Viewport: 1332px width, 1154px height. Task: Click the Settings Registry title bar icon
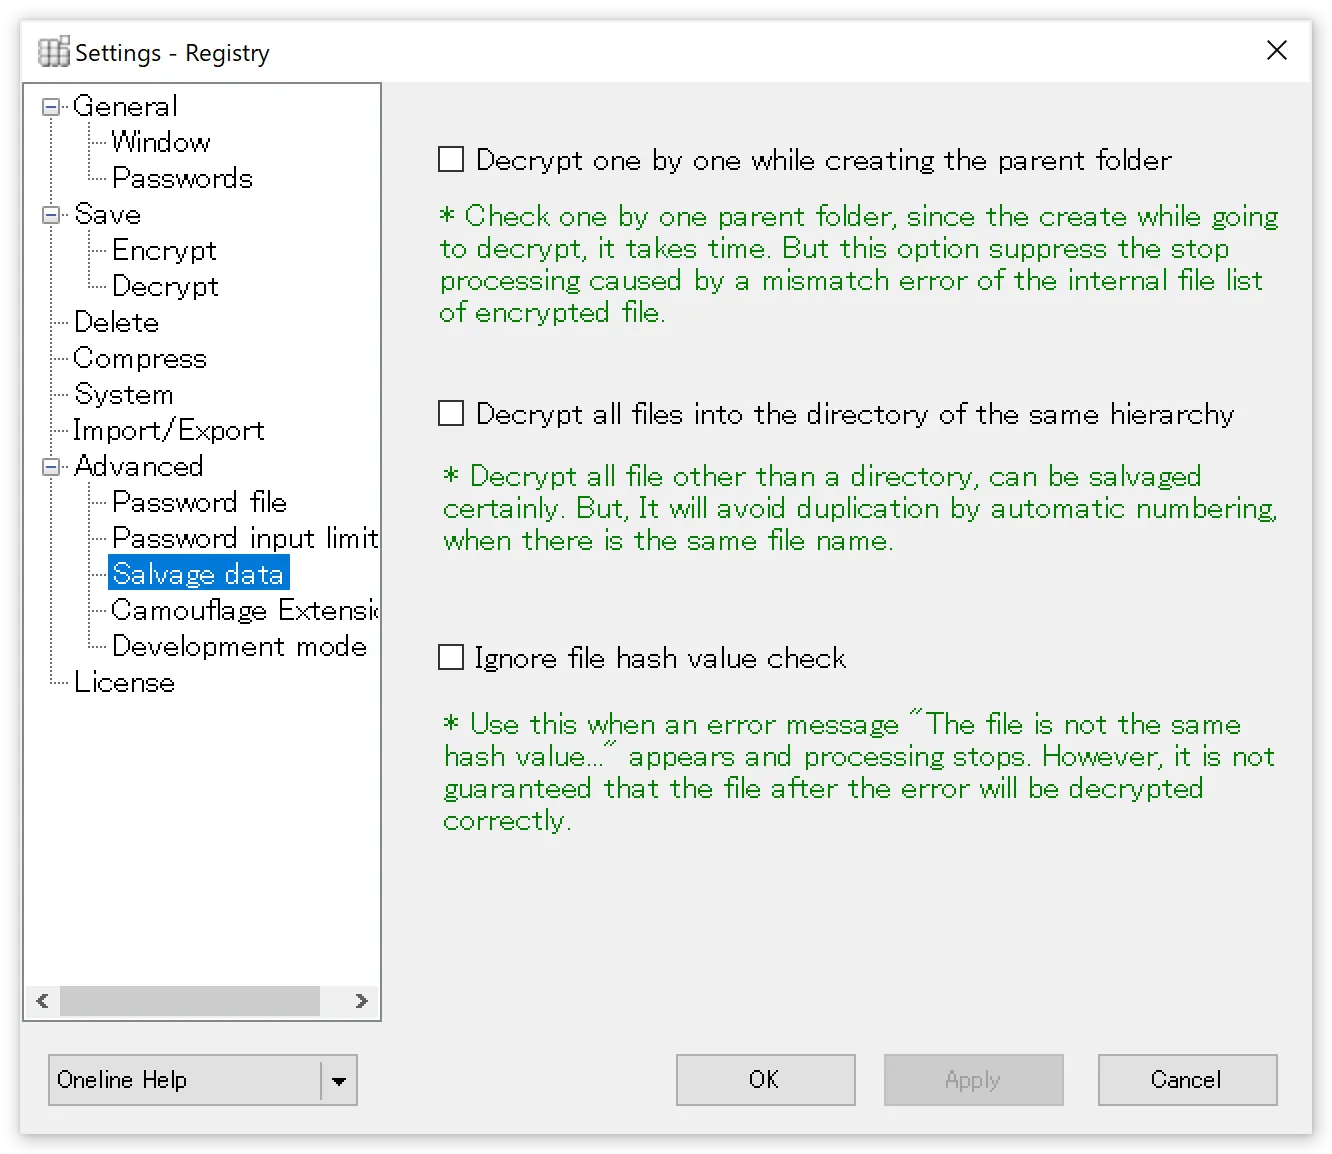[53, 51]
